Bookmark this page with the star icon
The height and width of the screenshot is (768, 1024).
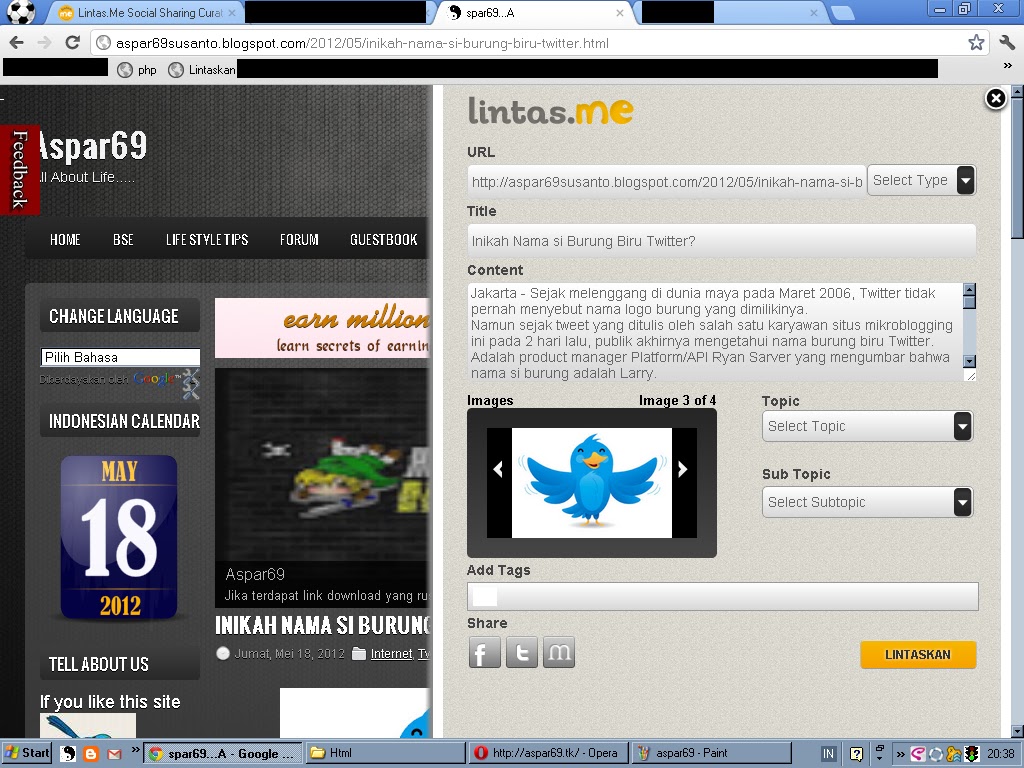976,43
